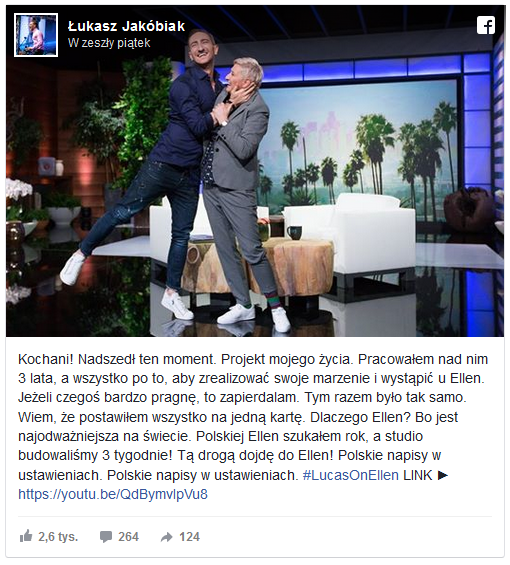The image size is (510, 565).
Task: Open the #LucasOnEllen hashtag
Action: click(x=351, y=475)
